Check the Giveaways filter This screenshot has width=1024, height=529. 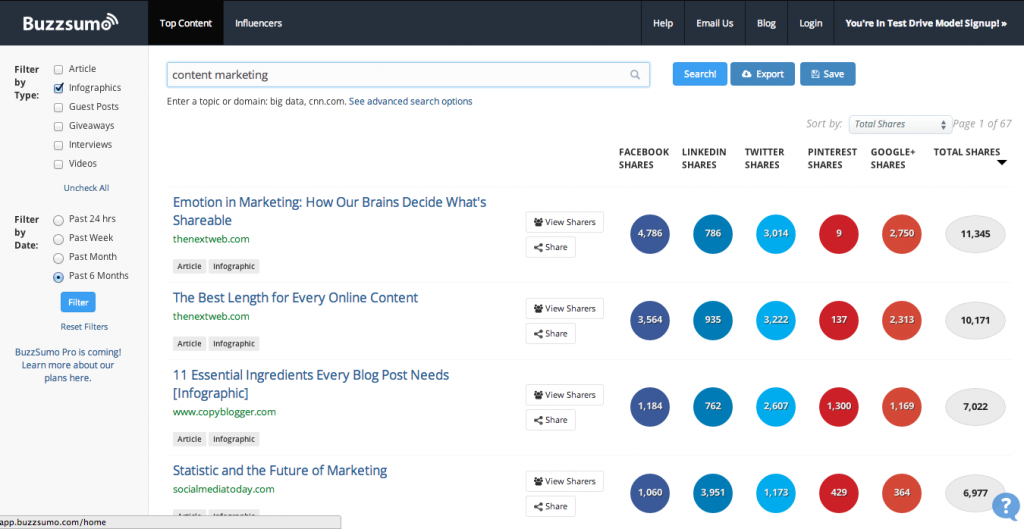tap(58, 126)
